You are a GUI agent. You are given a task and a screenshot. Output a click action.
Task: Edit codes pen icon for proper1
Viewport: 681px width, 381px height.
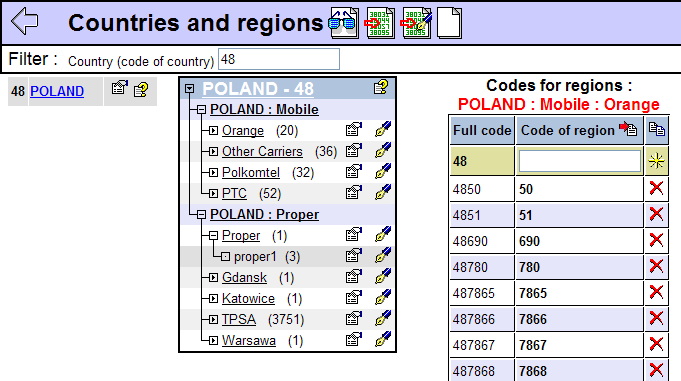[383, 255]
